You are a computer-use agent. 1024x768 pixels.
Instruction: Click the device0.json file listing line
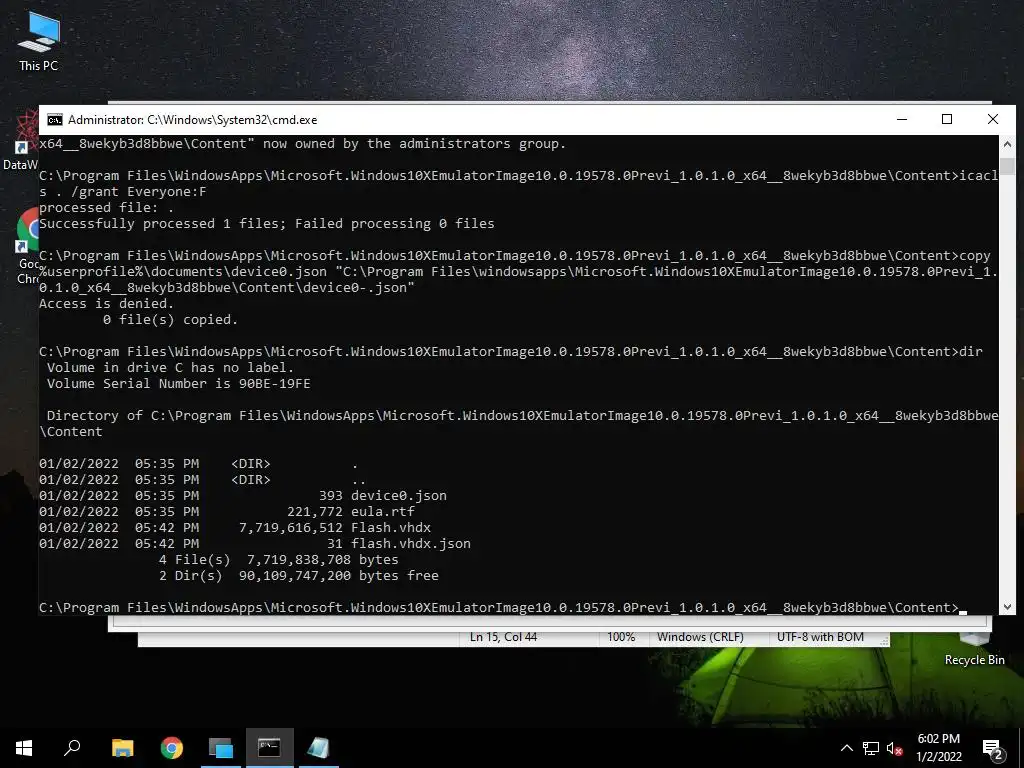pos(243,496)
